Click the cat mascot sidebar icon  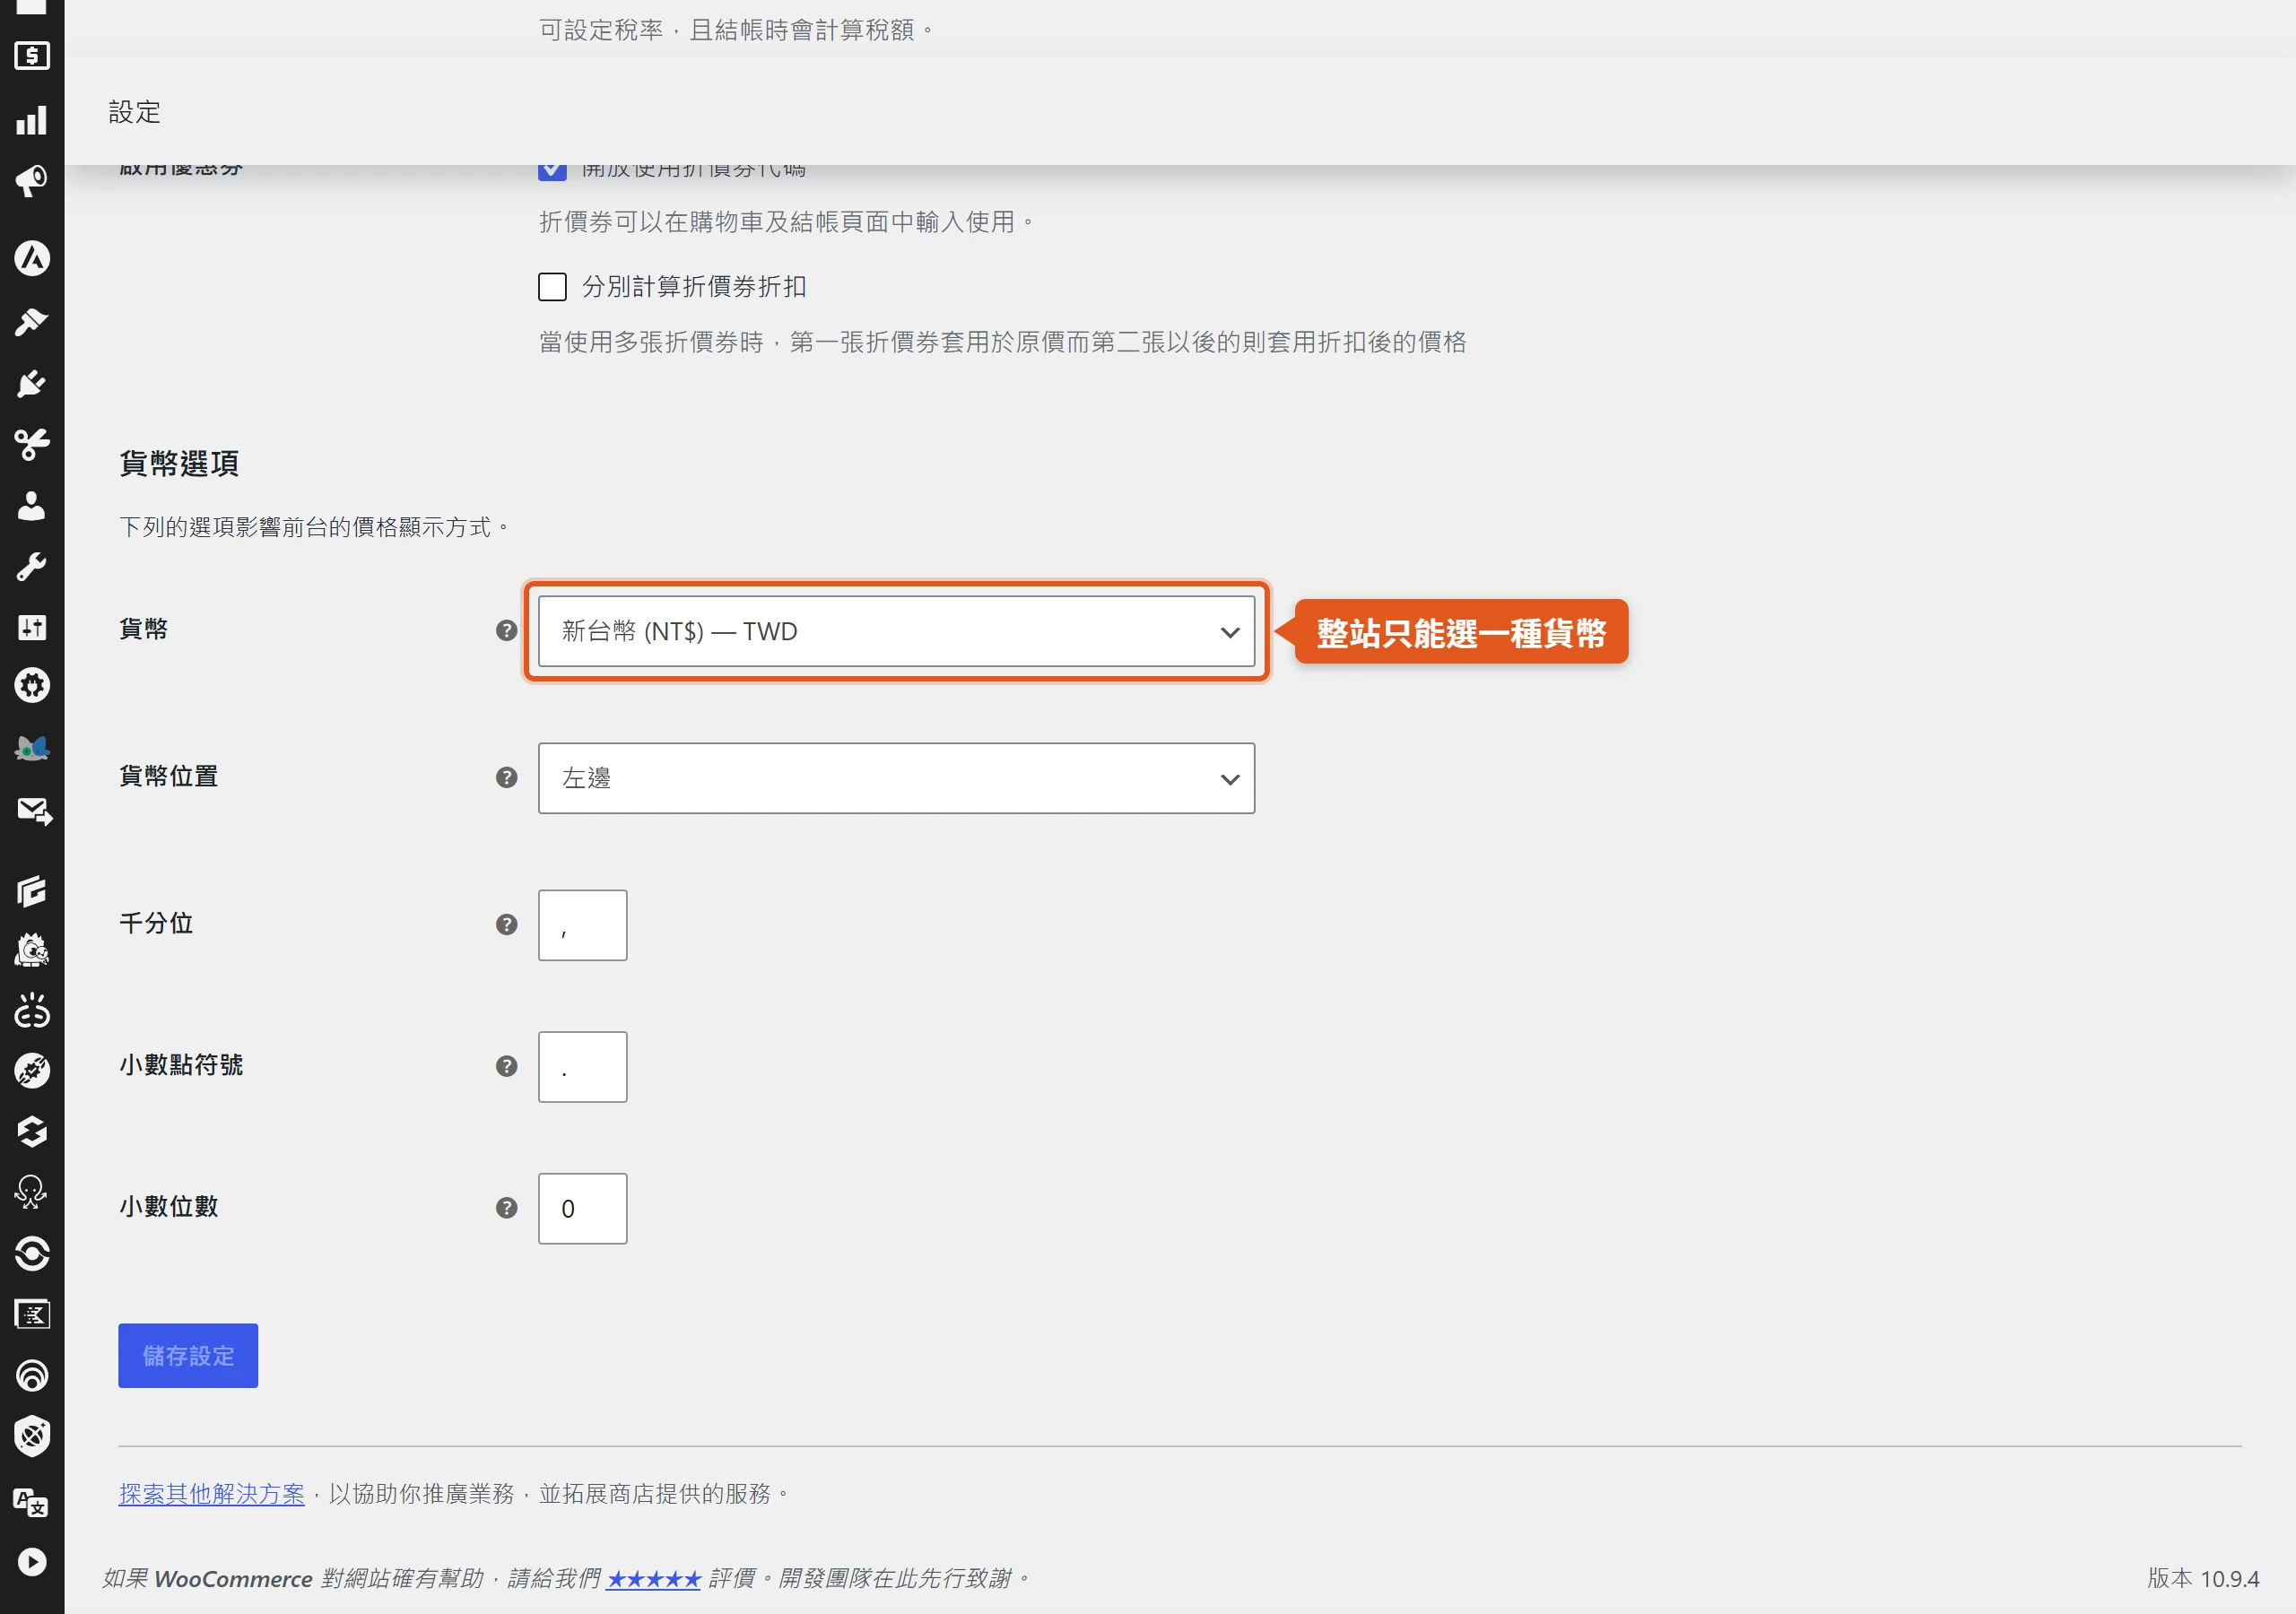32,748
